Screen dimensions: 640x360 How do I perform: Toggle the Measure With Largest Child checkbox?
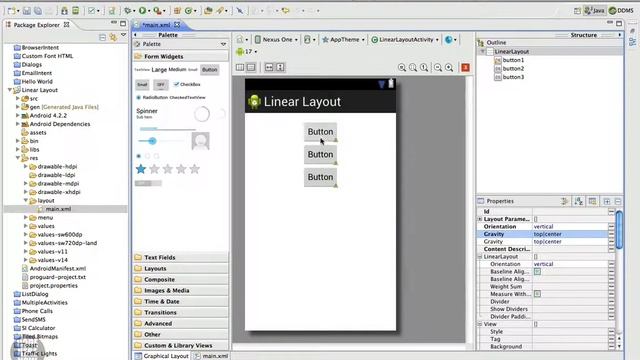pos(537,294)
